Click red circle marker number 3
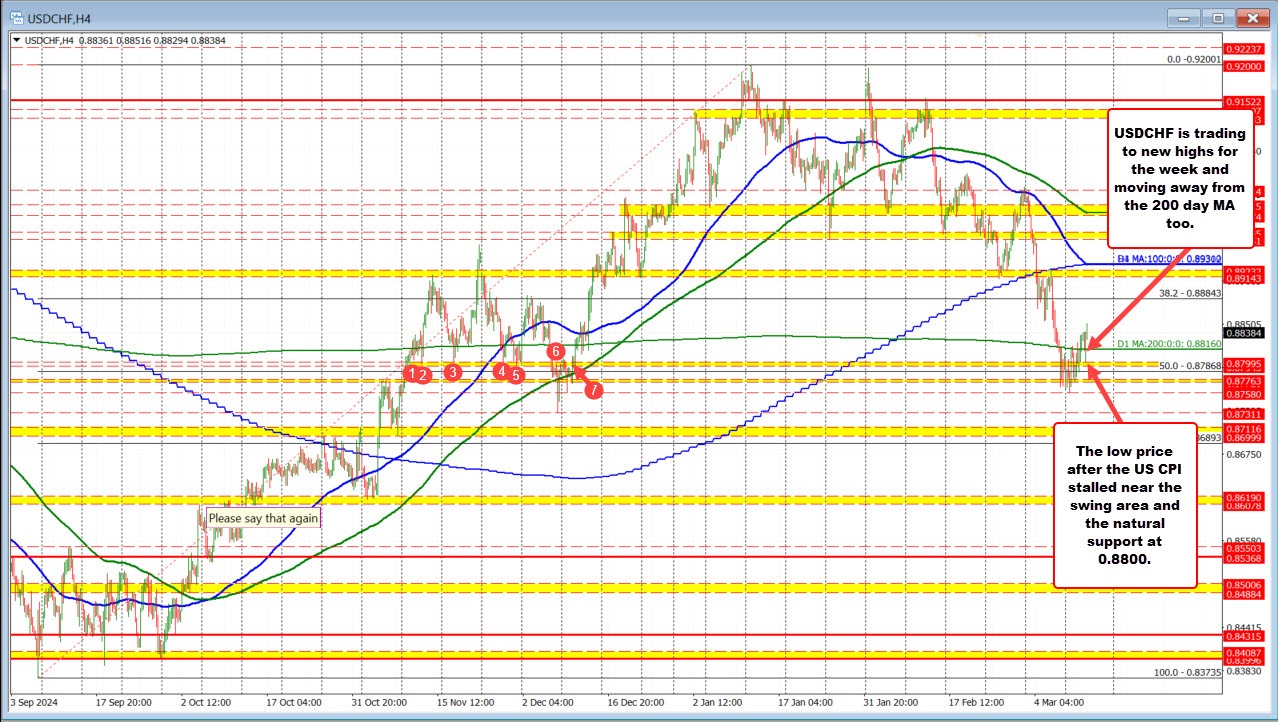The width and height of the screenshot is (1278, 722). tap(453, 372)
